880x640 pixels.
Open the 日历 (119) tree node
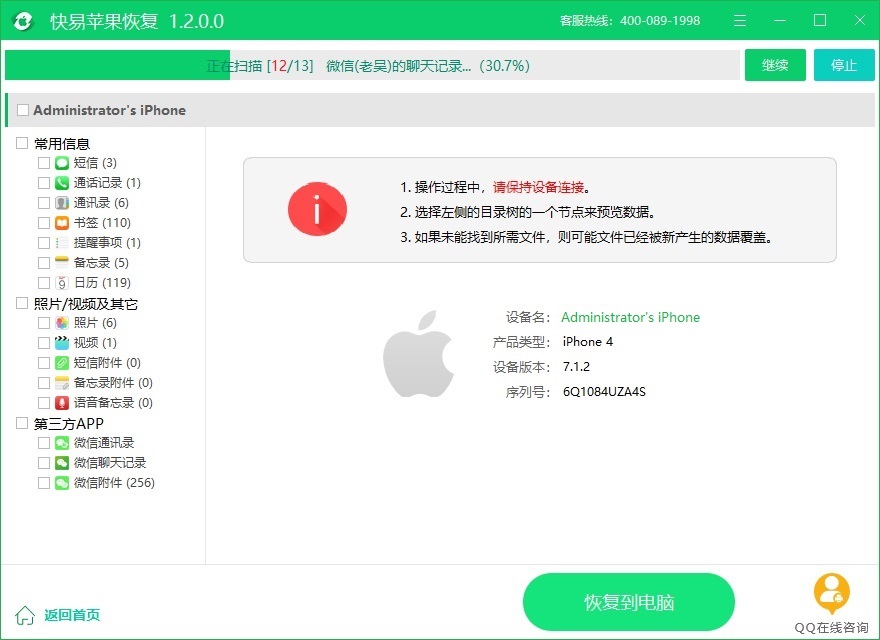[x=102, y=283]
